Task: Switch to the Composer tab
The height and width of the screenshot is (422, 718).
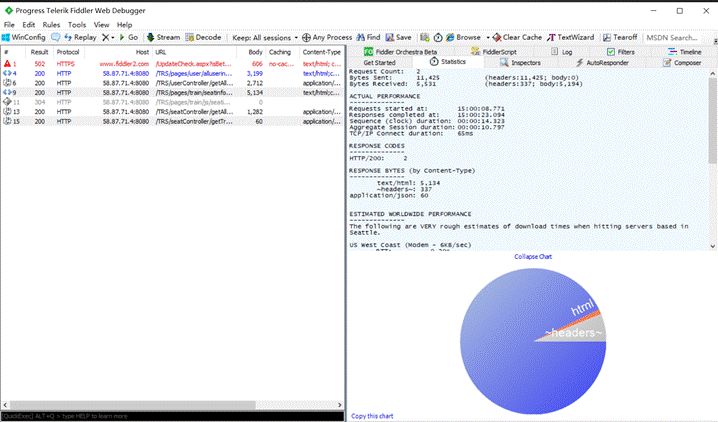Action: coord(682,62)
